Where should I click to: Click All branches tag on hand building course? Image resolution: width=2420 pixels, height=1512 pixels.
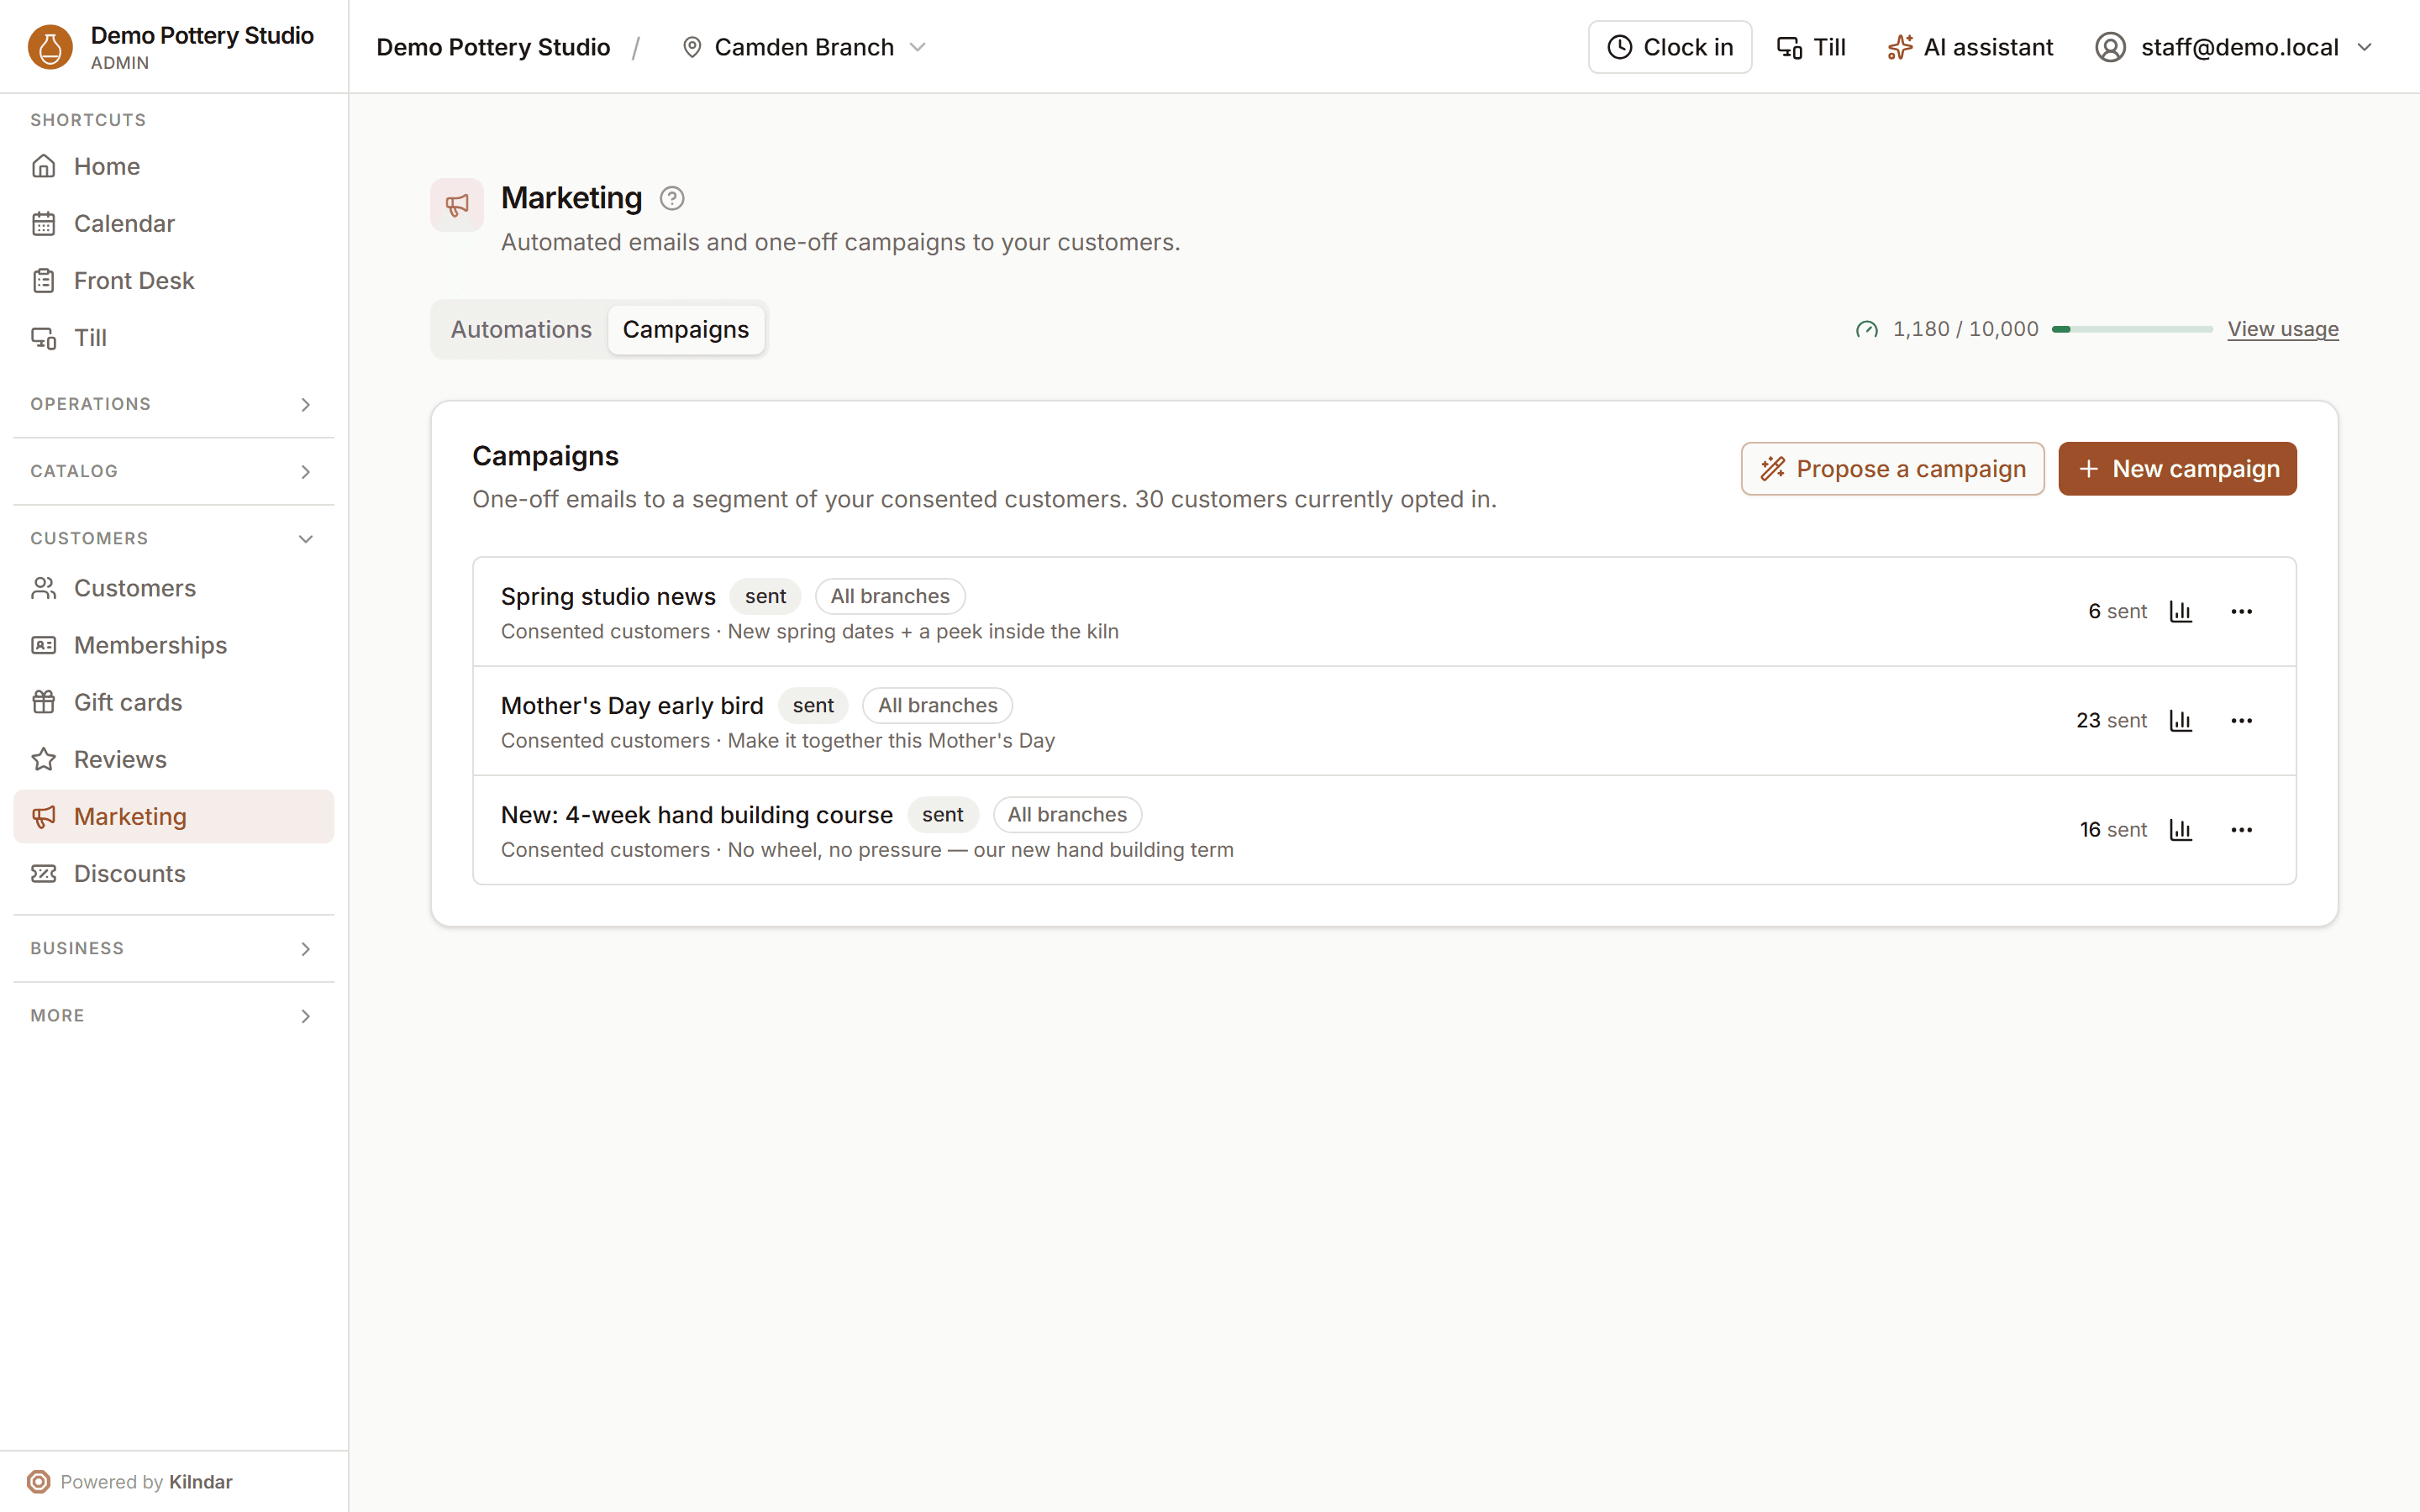coord(1067,815)
